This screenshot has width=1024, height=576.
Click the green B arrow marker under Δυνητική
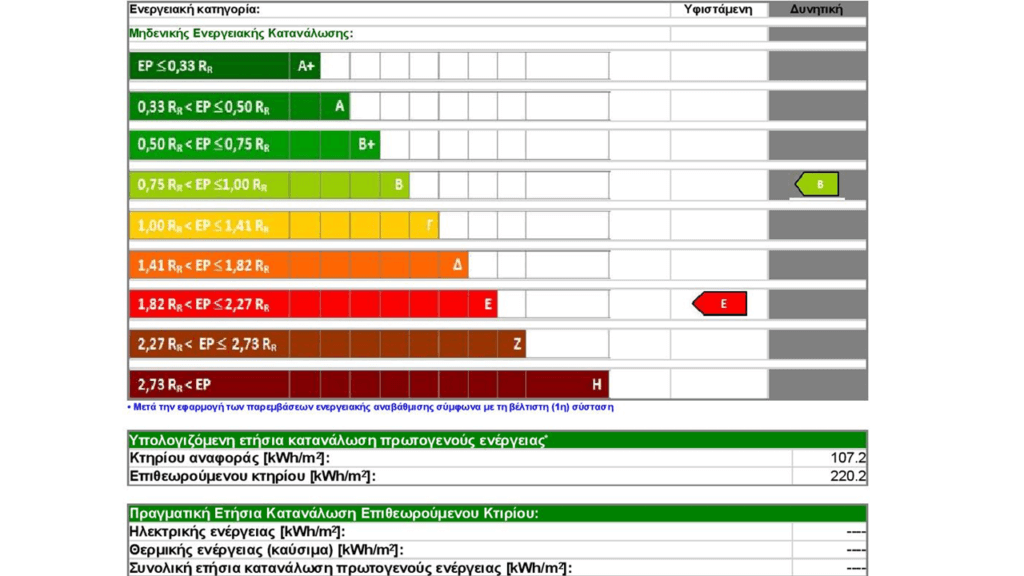click(817, 184)
